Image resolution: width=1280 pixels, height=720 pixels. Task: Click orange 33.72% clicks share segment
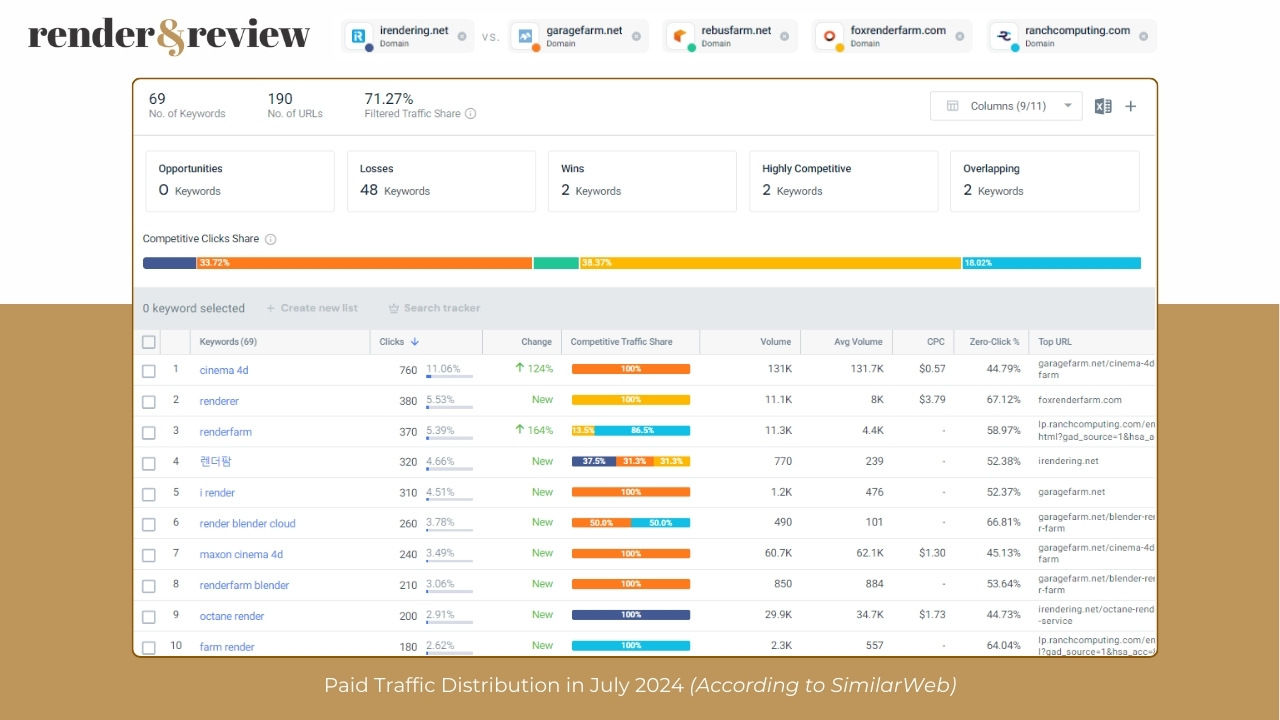point(364,263)
